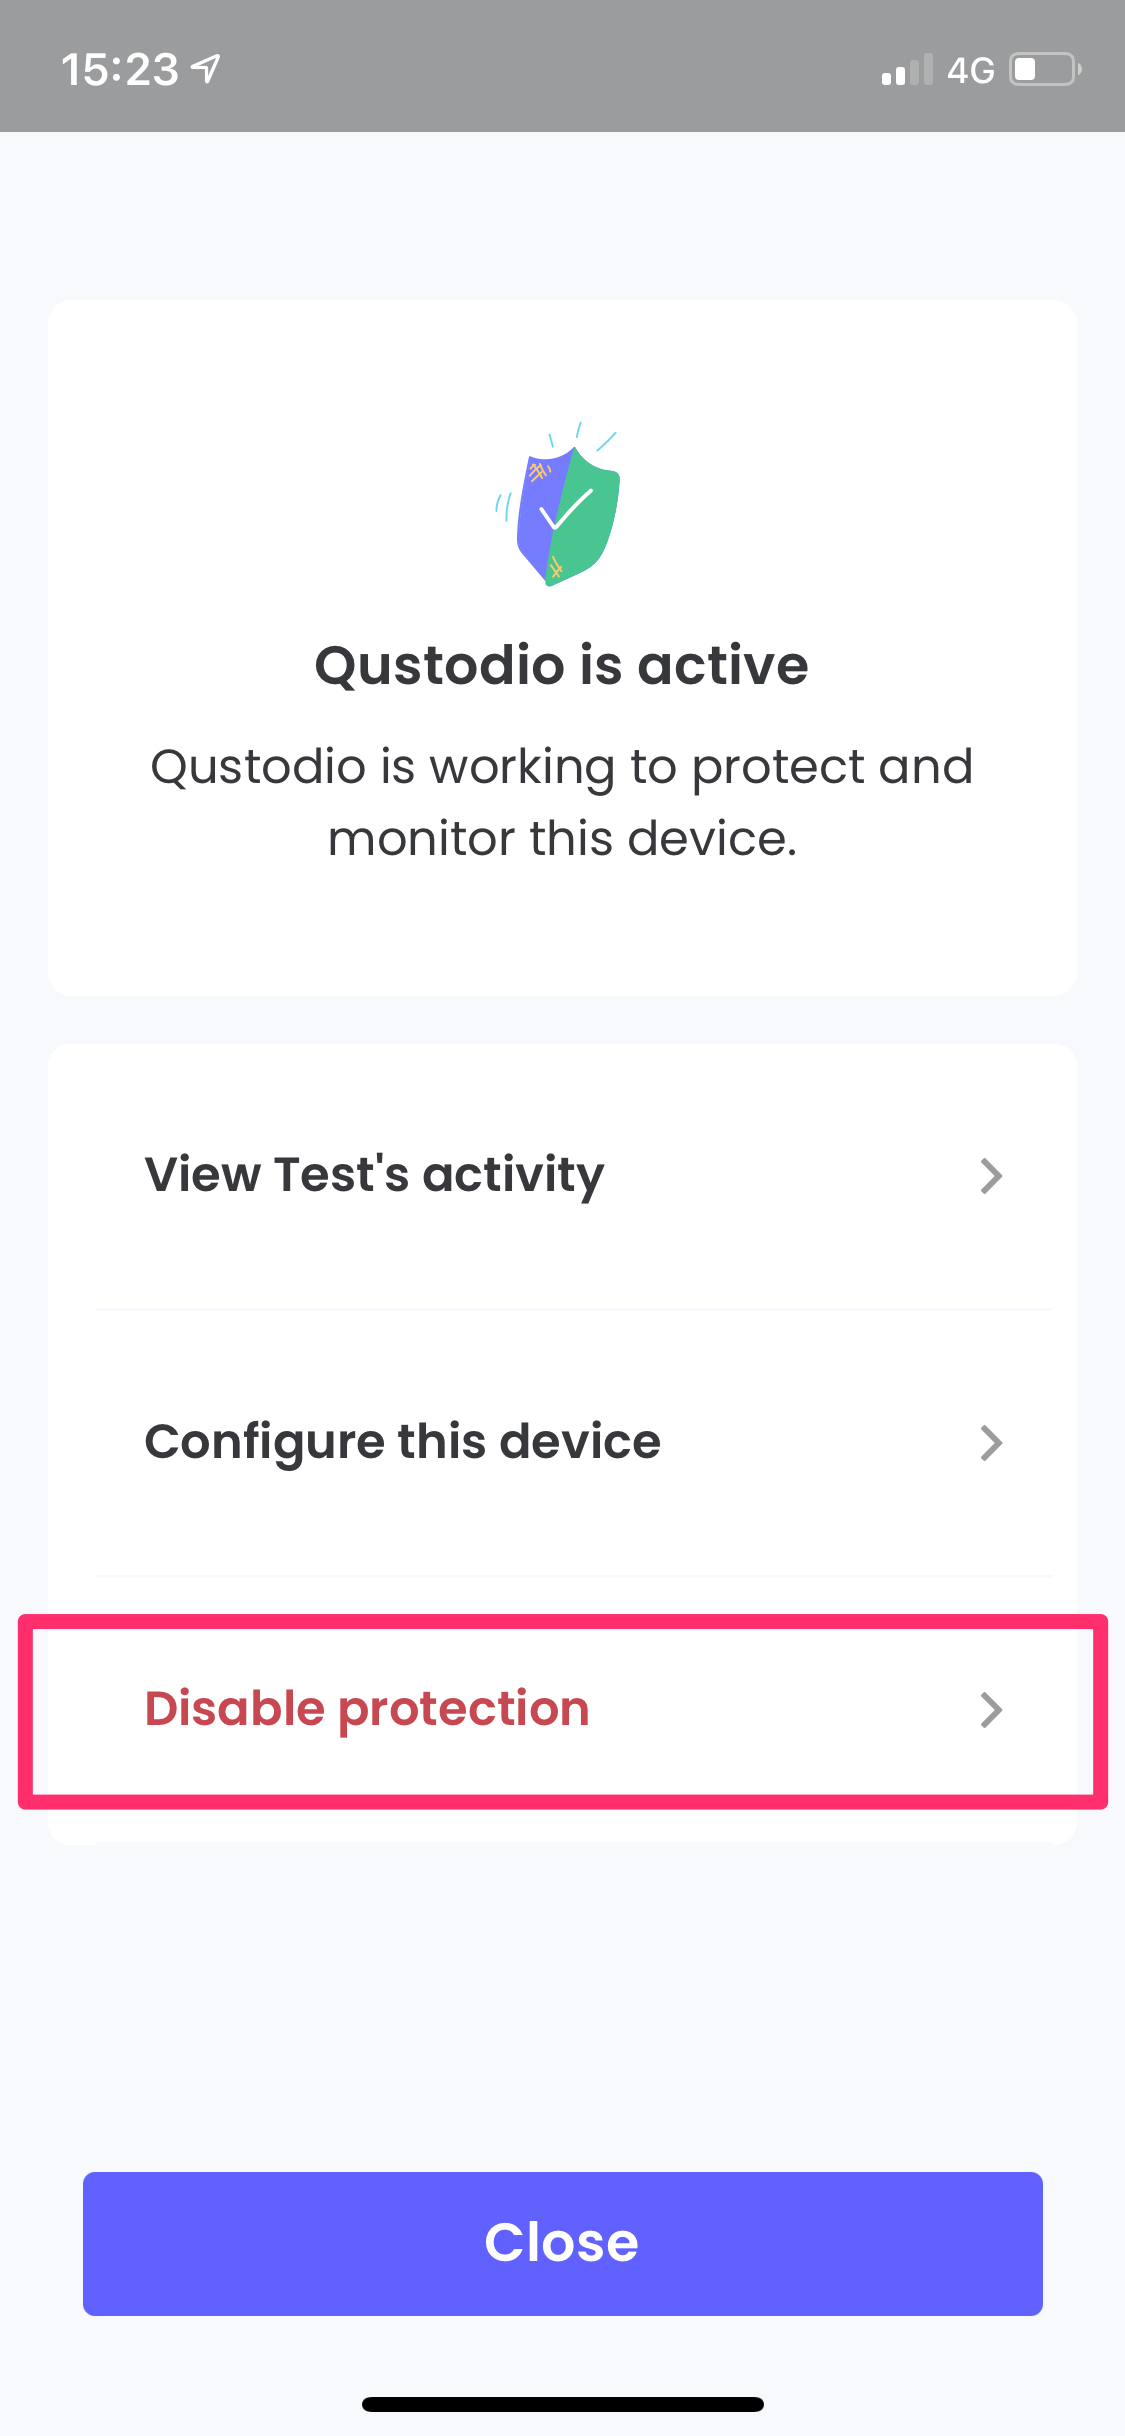Click the Qustodio is active heading
This screenshot has height=2436, width=1125.
point(562,664)
